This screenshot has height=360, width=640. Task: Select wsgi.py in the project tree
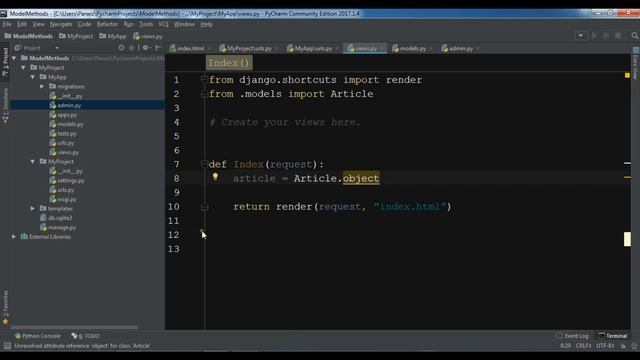tap(67, 199)
